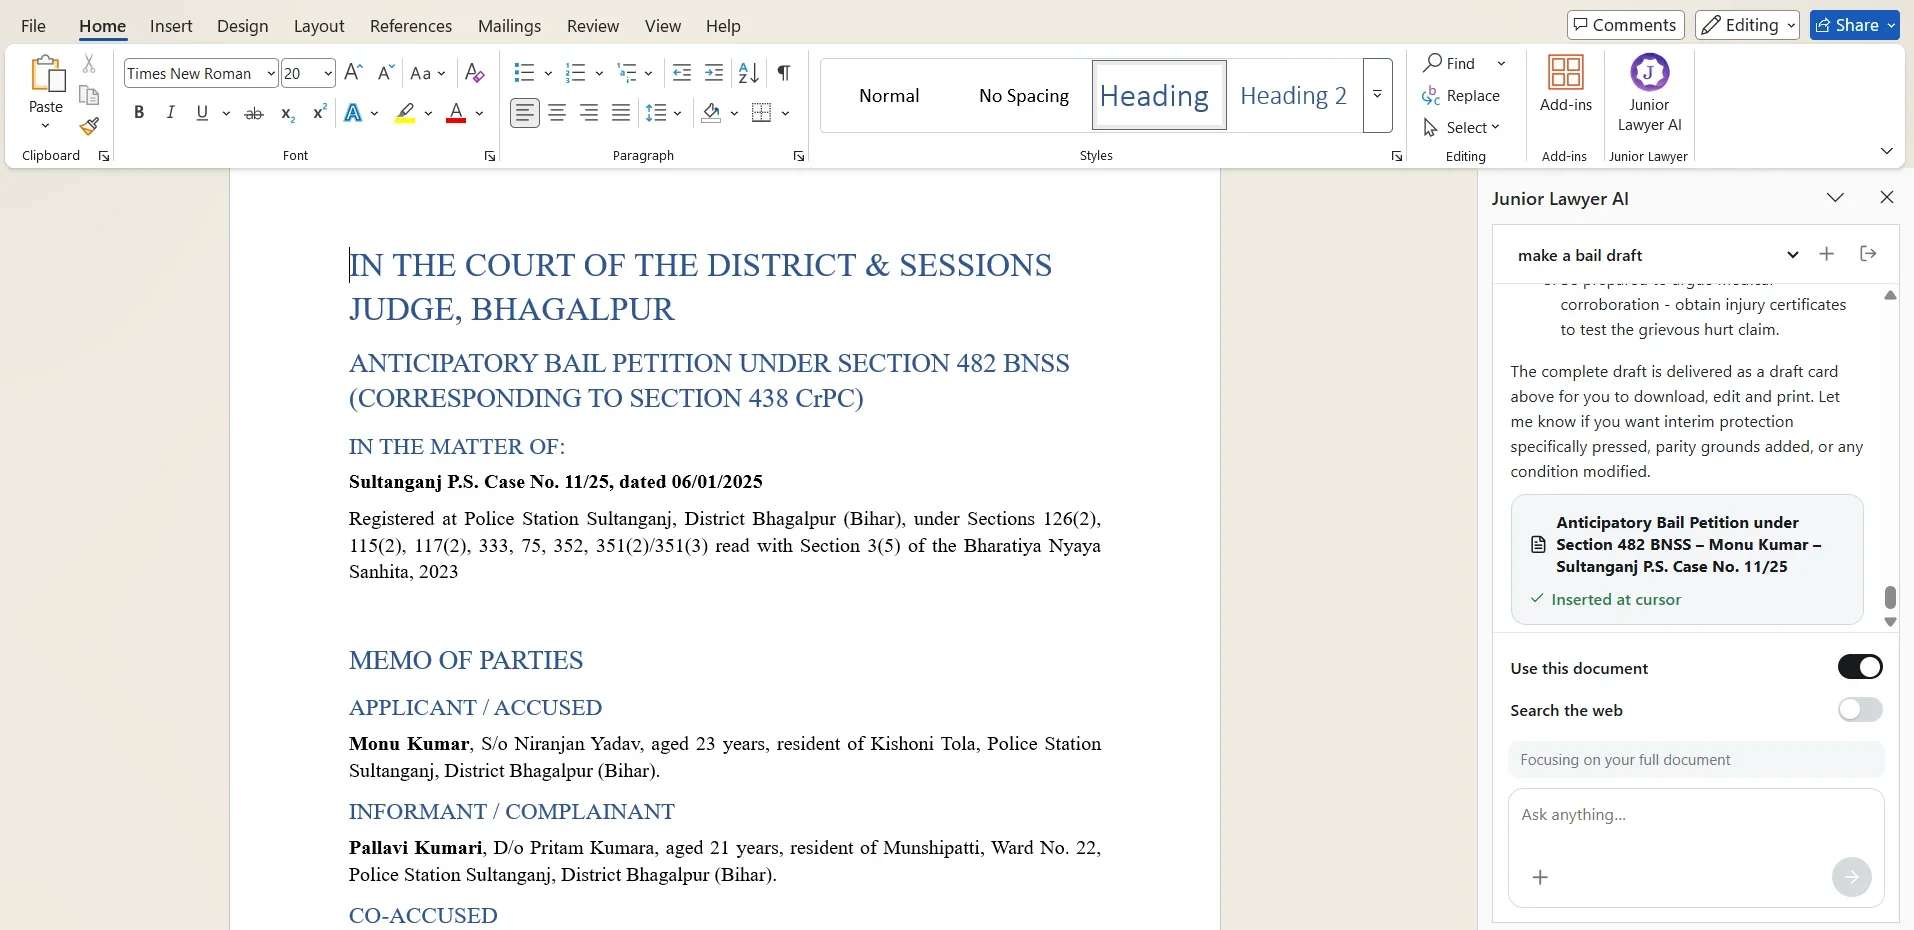Image resolution: width=1914 pixels, height=930 pixels.
Task: Increase paragraph indent
Action: coord(714,73)
